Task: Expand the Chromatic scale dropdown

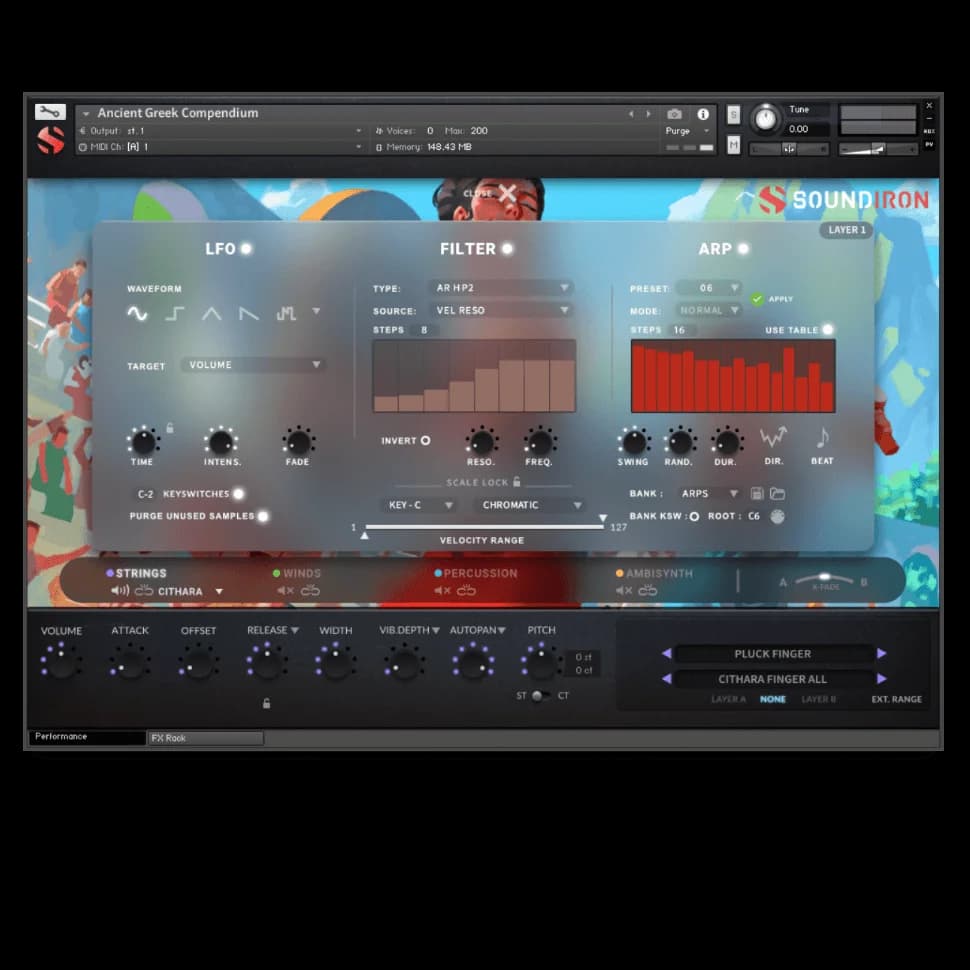Action: pos(529,505)
